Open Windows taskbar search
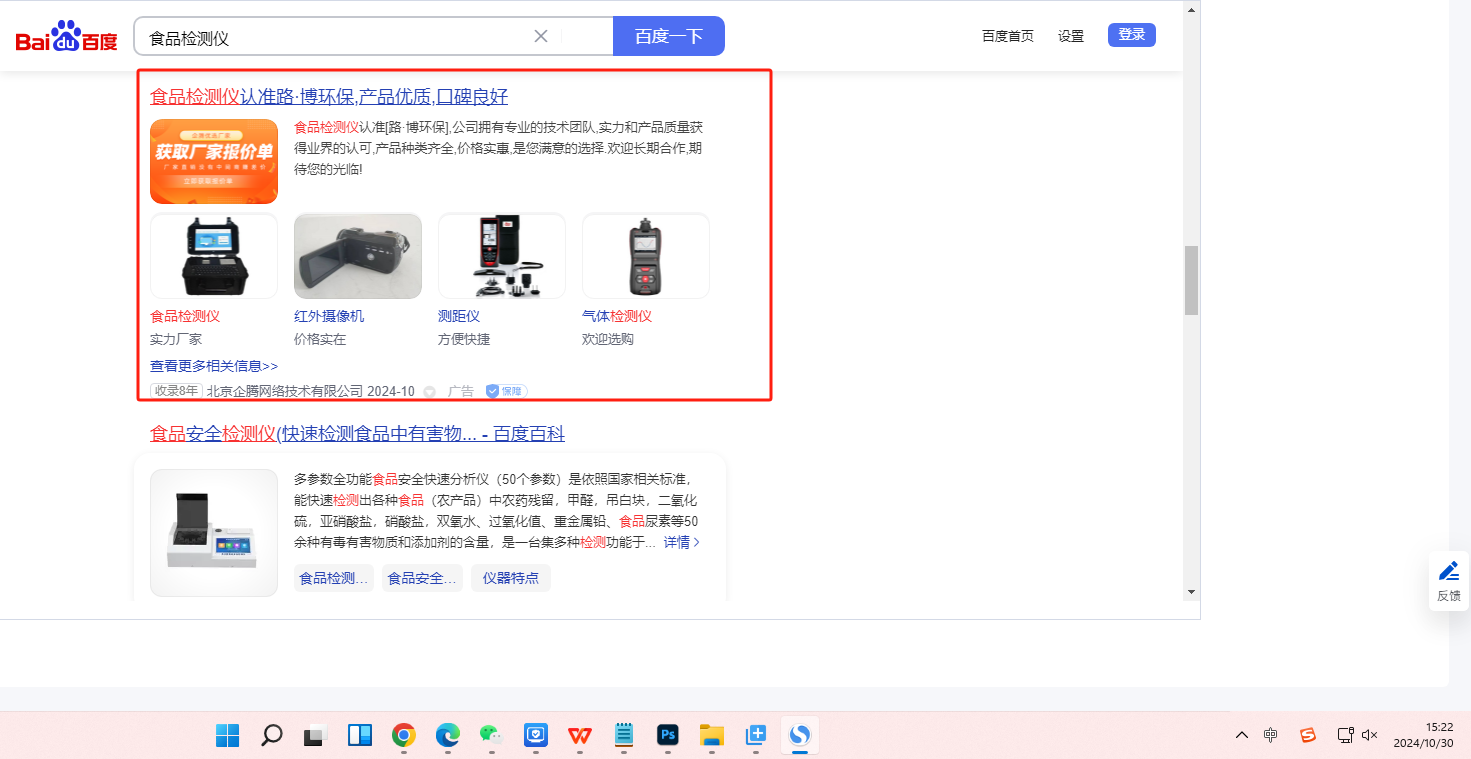This screenshot has width=1471, height=759. click(271, 736)
